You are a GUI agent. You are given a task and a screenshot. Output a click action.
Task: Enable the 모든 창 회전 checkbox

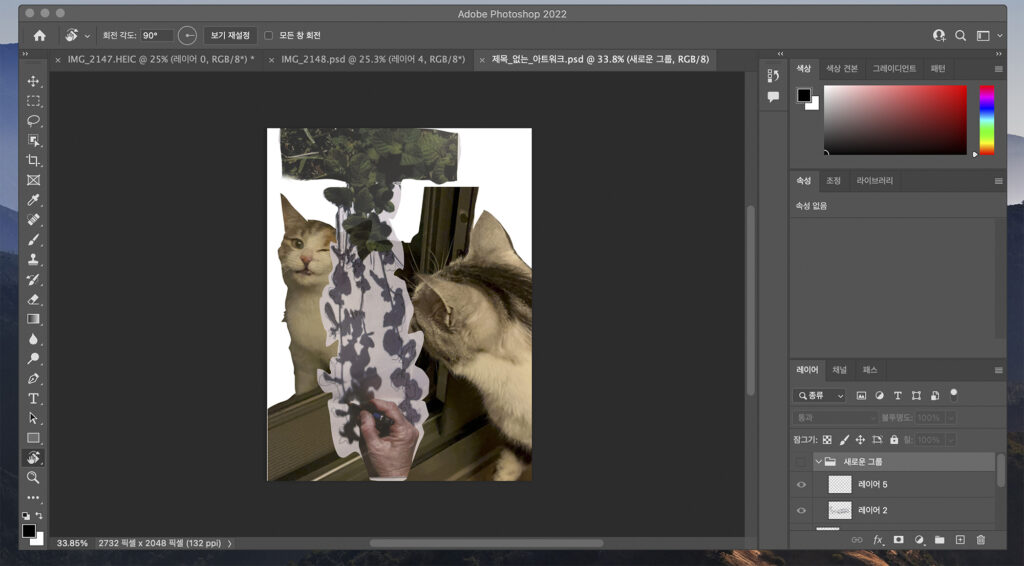(268, 35)
